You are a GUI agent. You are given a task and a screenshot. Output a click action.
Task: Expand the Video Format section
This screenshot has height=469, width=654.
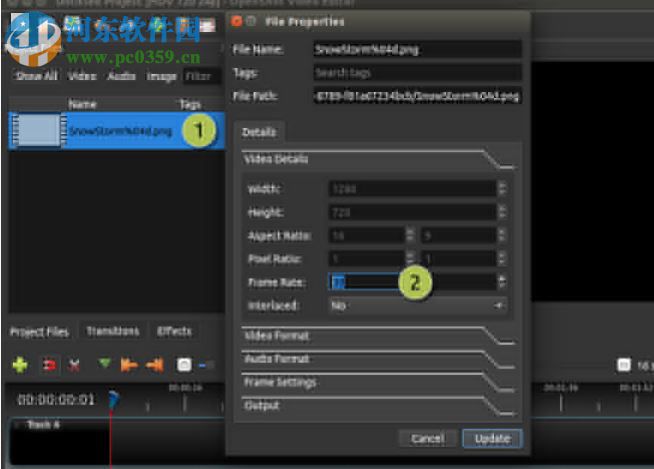point(379,336)
